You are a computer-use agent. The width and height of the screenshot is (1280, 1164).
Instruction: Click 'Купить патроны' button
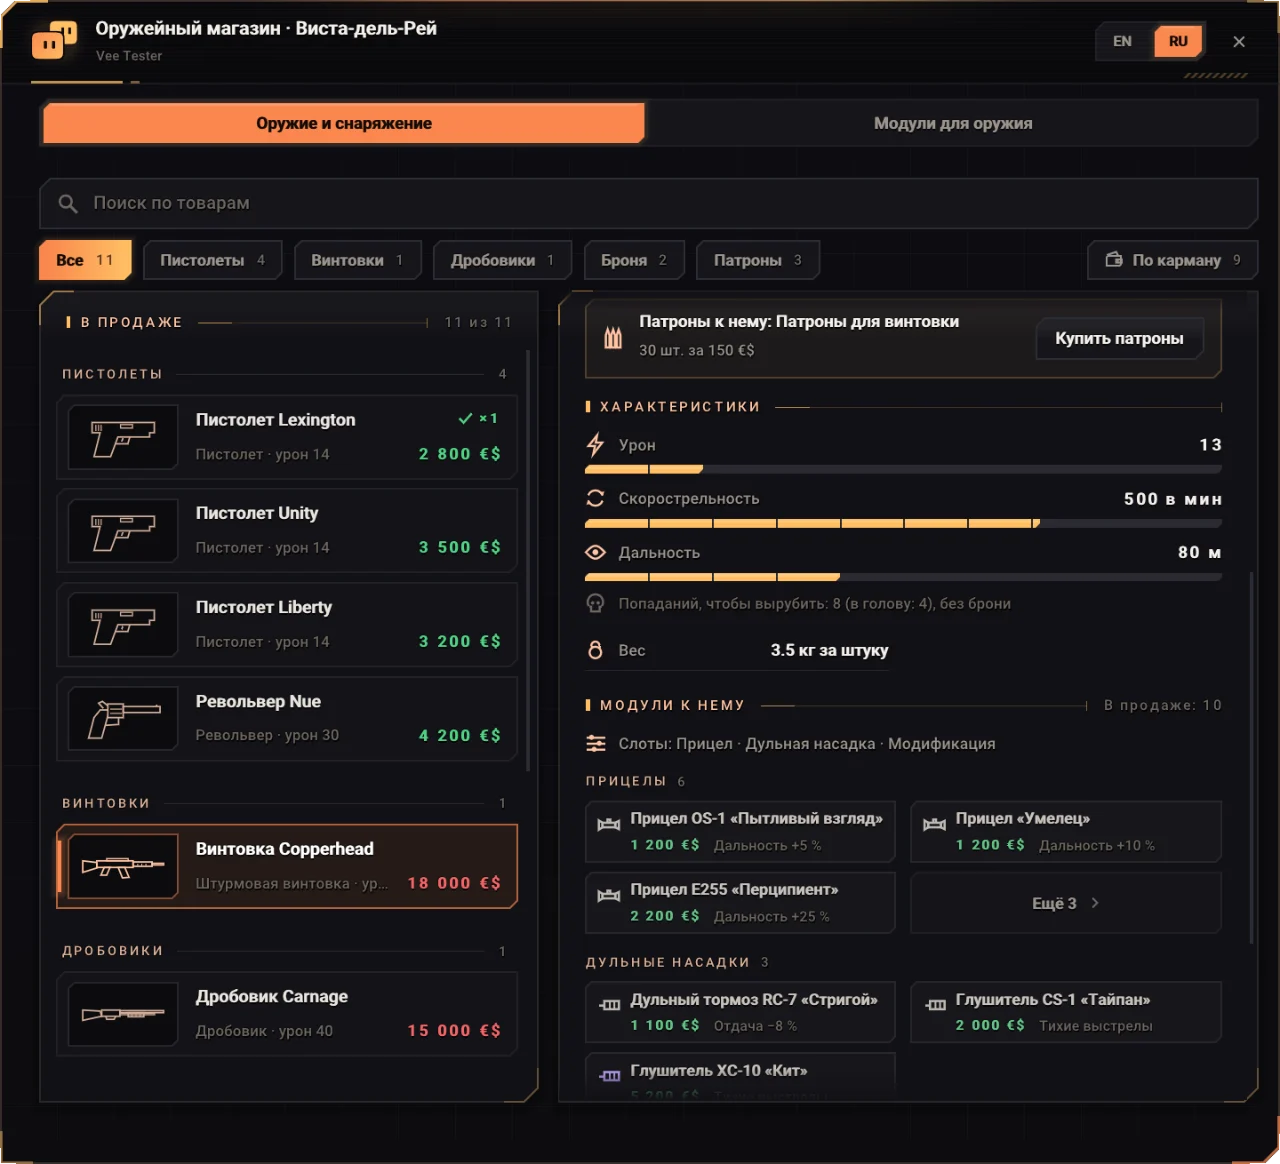(x=1119, y=338)
